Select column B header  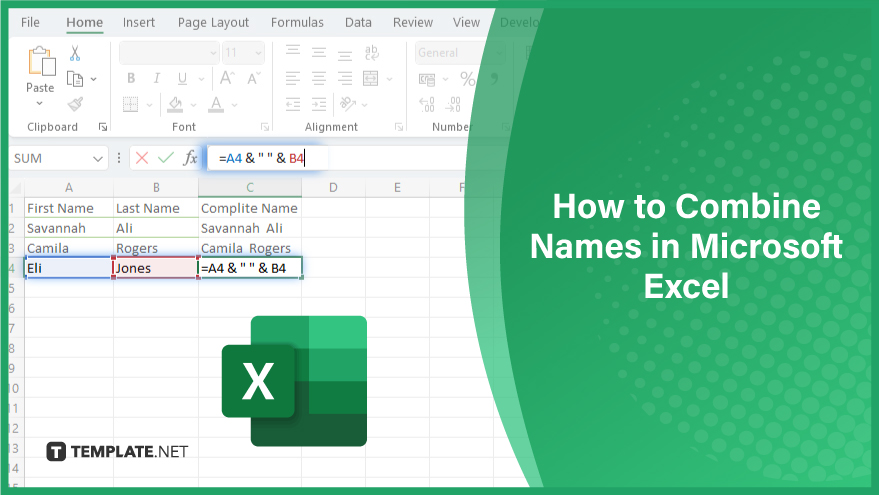pos(156,188)
